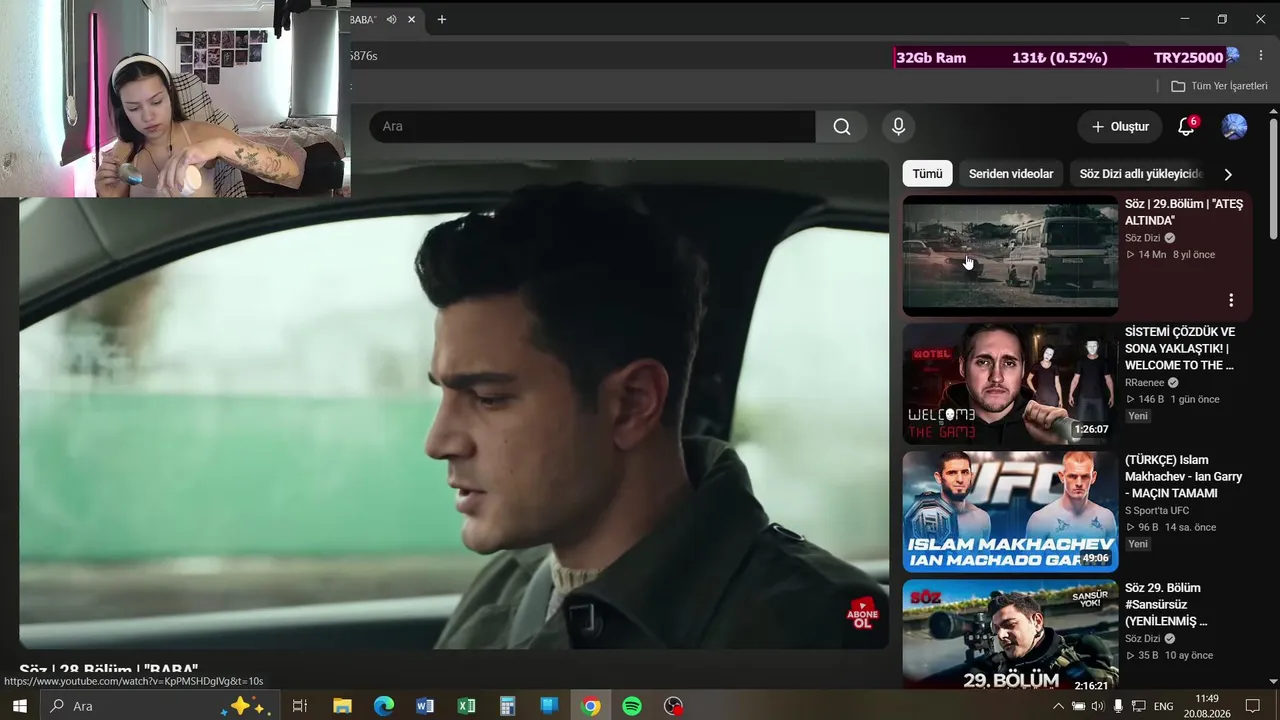Image resolution: width=1280 pixels, height=720 pixels.
Task: Click the YouTube search magnifier button
Action: [842, 127]
